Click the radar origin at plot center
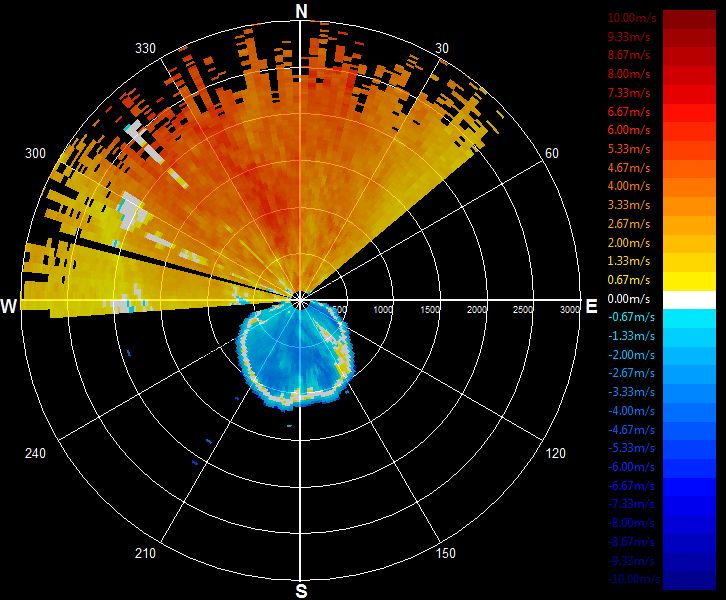The image size is (726, 600). point(300,301)
